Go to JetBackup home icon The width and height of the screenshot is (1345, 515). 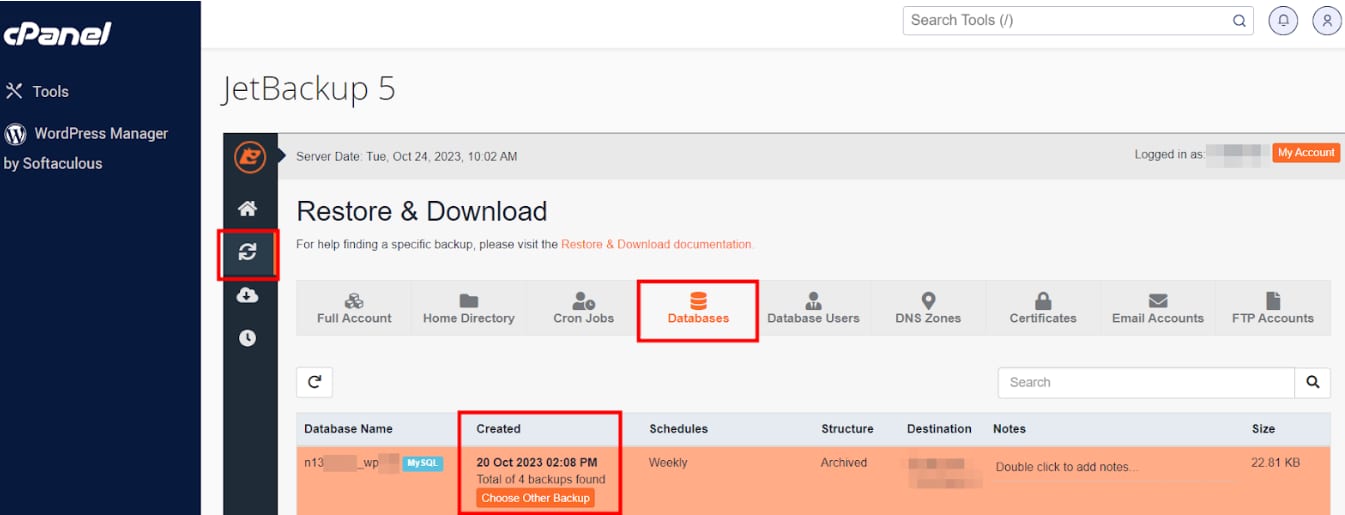point(247,209)
